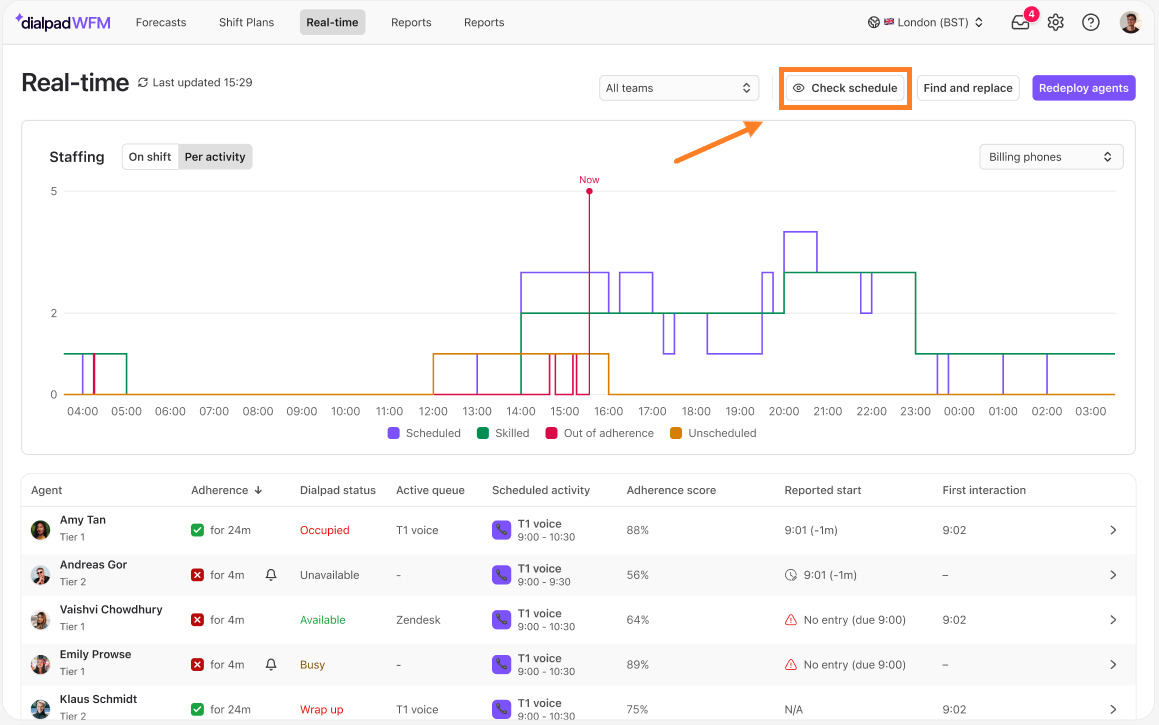
Task: Go to the Shift Plans tab
Action: click(246, 22)
